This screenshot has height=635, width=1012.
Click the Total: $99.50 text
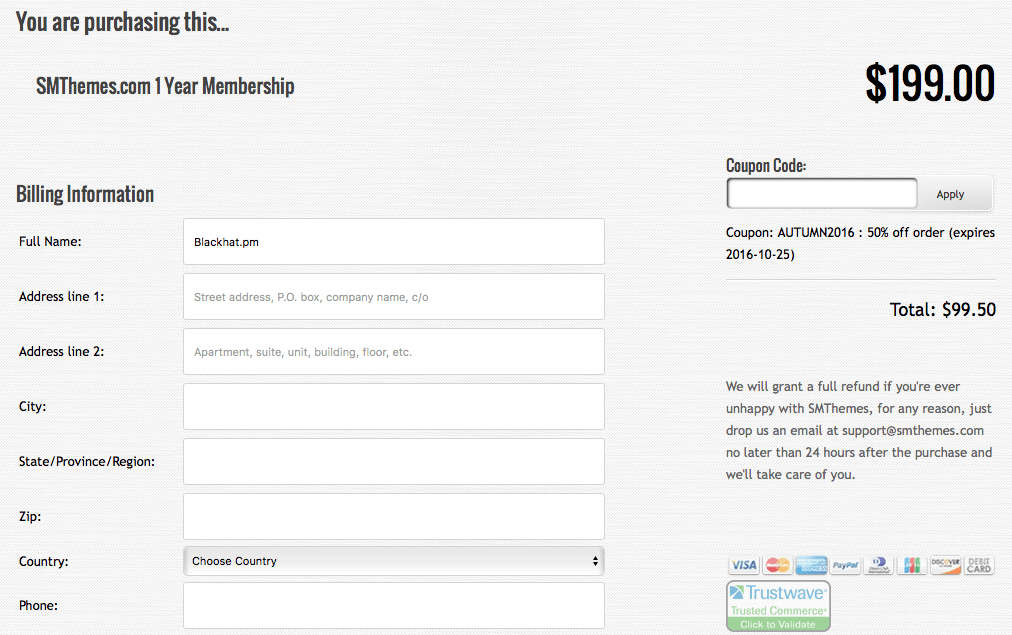(x=942, y=310)
